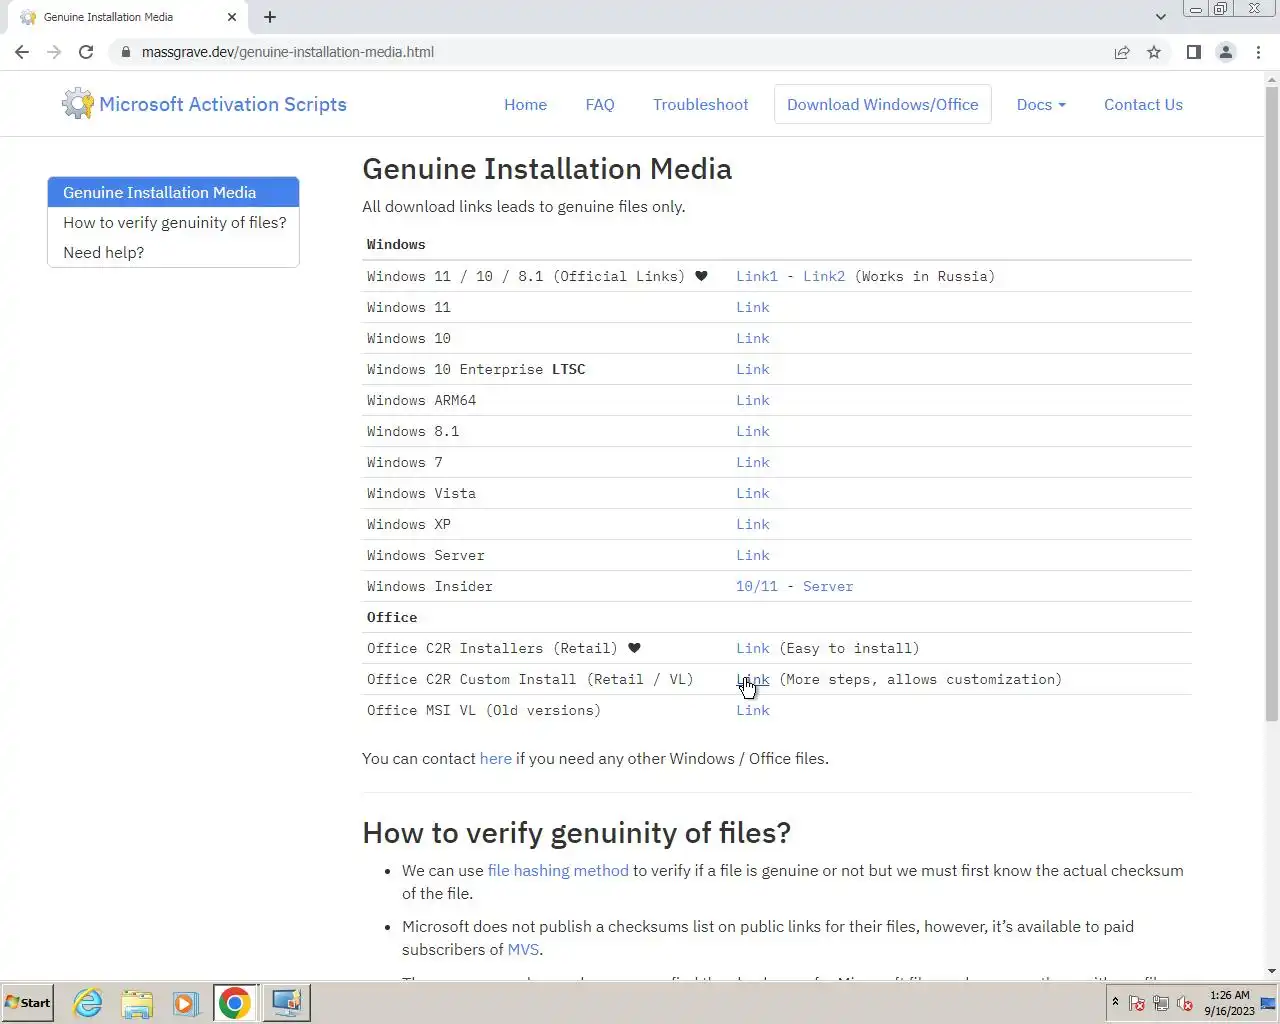Open File Explorer folder on taskbar
1280x1024 pixels.
point(137,1002)
